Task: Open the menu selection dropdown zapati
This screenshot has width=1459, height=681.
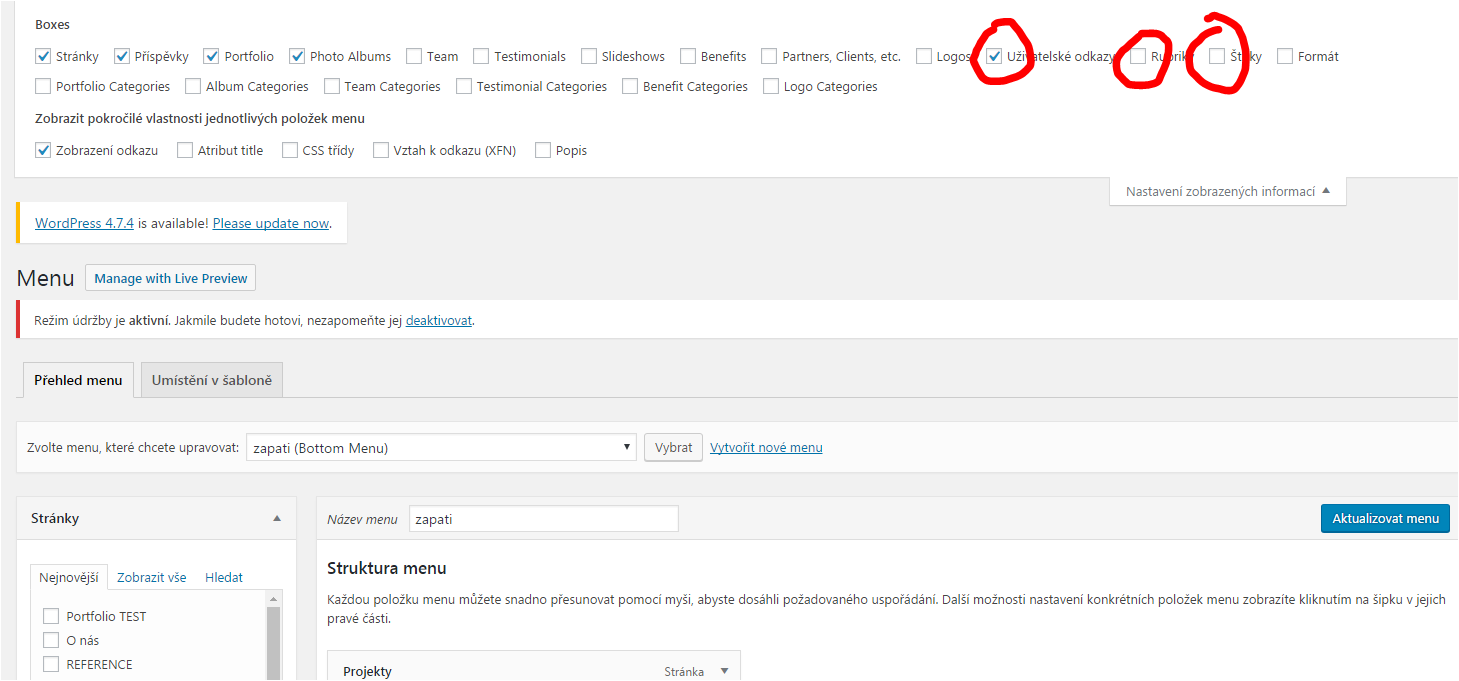Action: [x=441, y=448]
